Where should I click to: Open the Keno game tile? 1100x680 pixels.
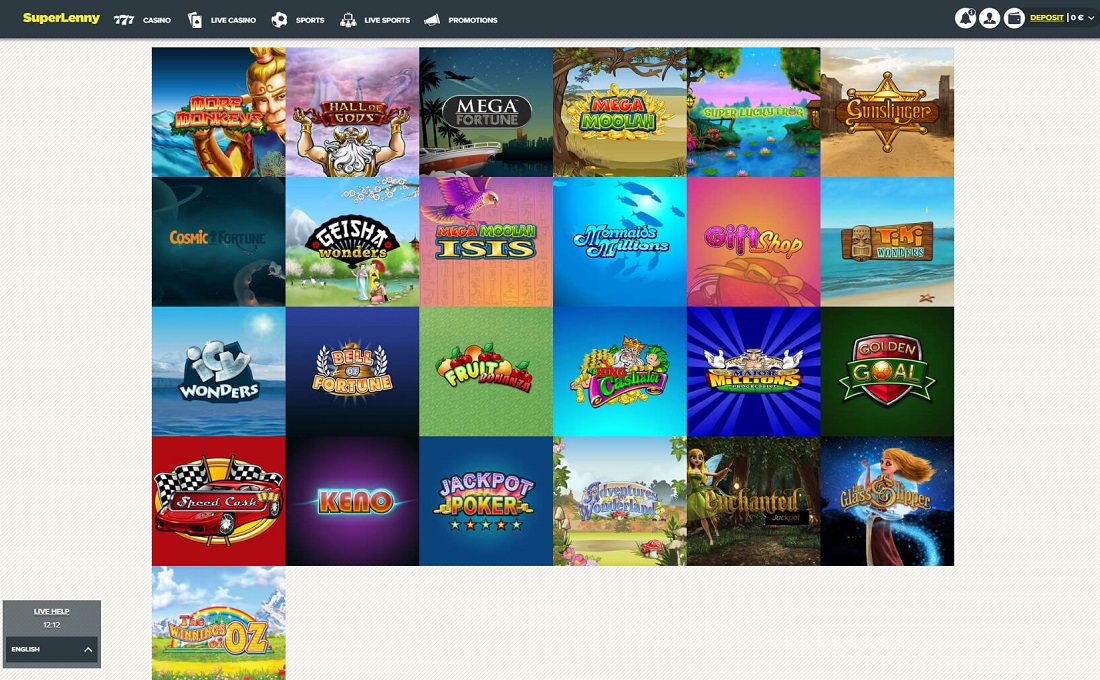352,501
